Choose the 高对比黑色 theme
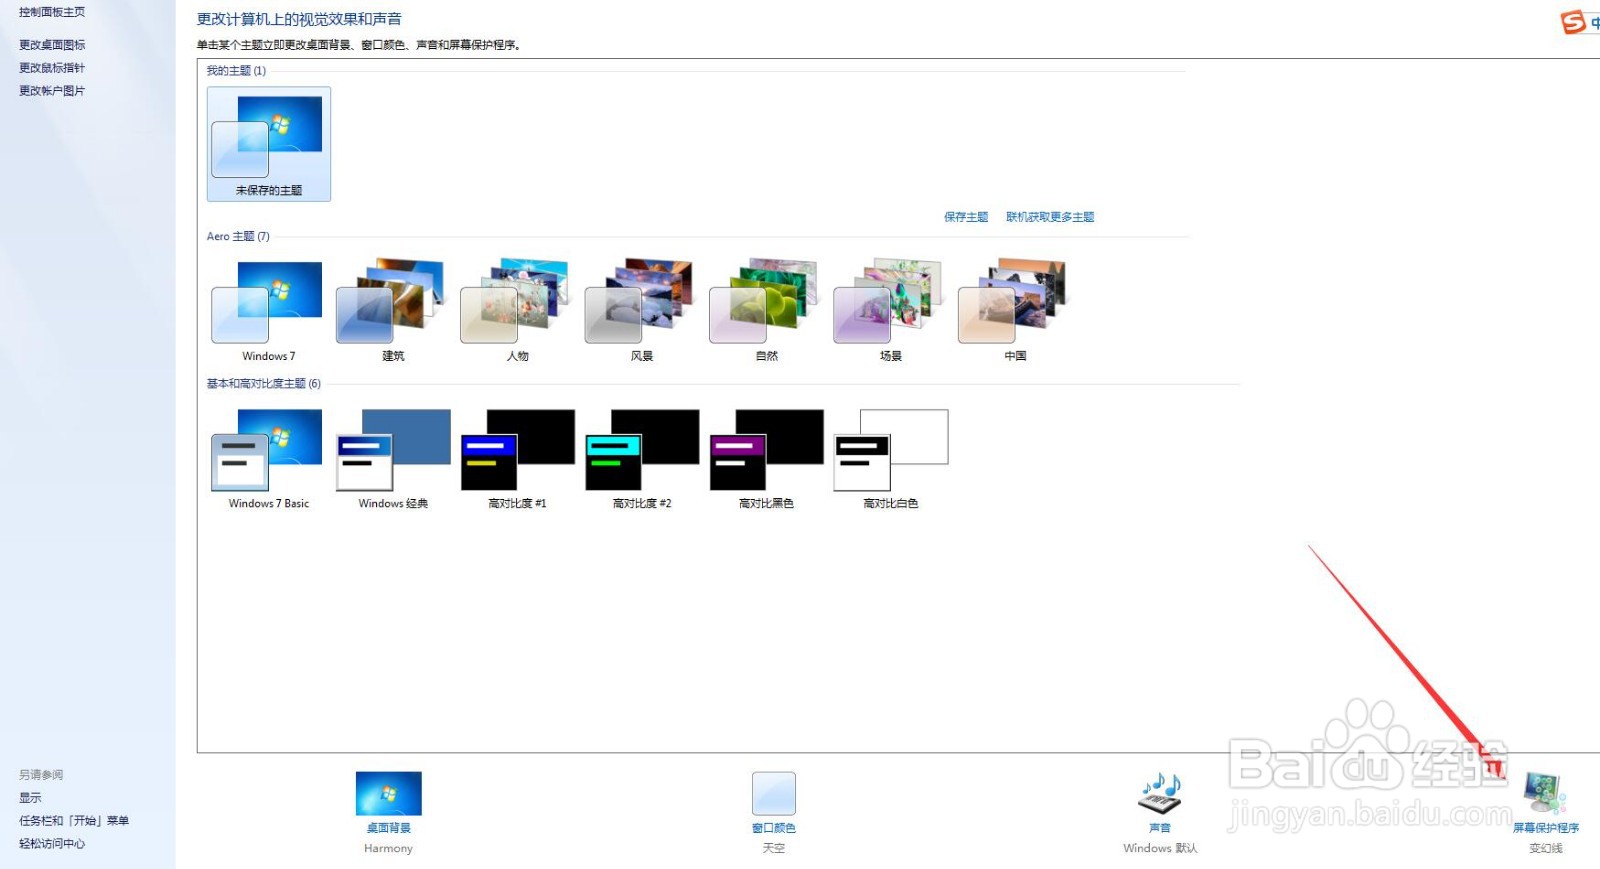Image resolution: width=1600 pixels, height=869 pixels. click(766, 458)
